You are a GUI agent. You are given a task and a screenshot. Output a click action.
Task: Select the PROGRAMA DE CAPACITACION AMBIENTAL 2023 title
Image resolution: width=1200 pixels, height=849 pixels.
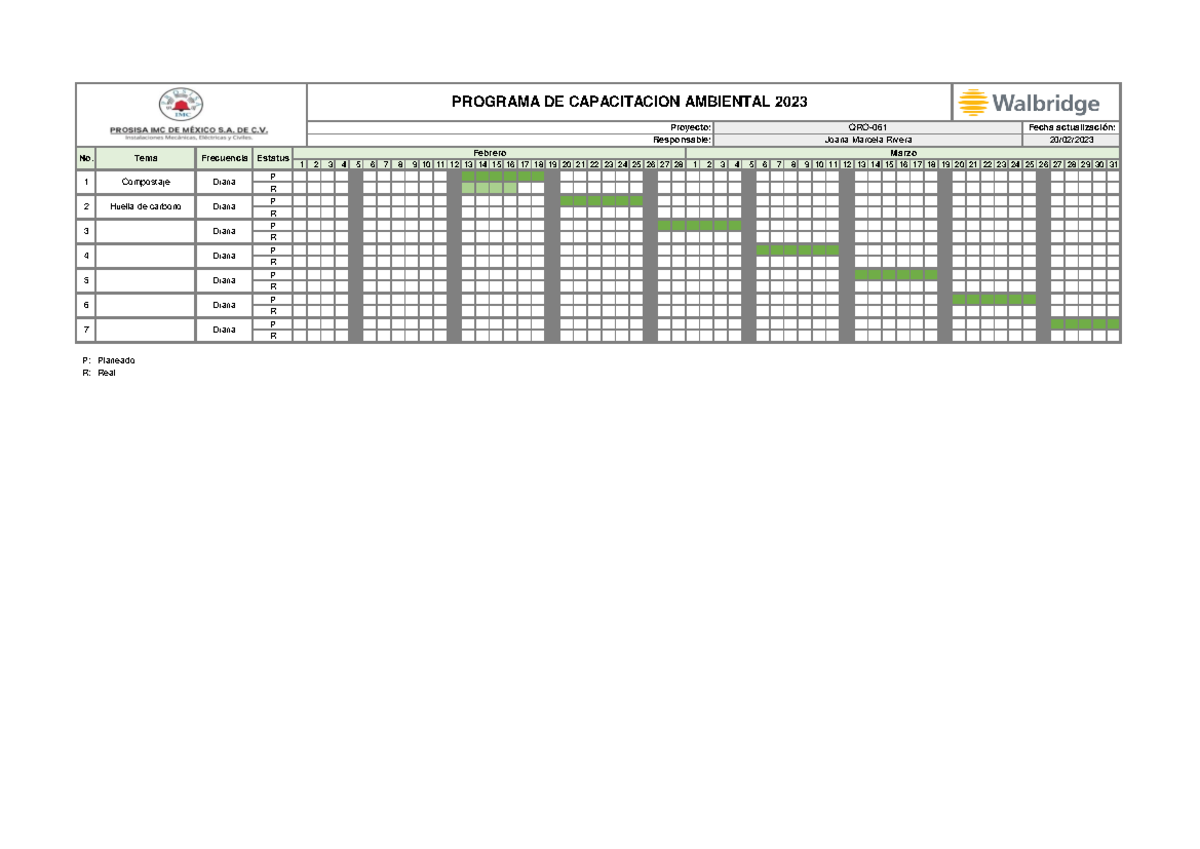point(632,100)
